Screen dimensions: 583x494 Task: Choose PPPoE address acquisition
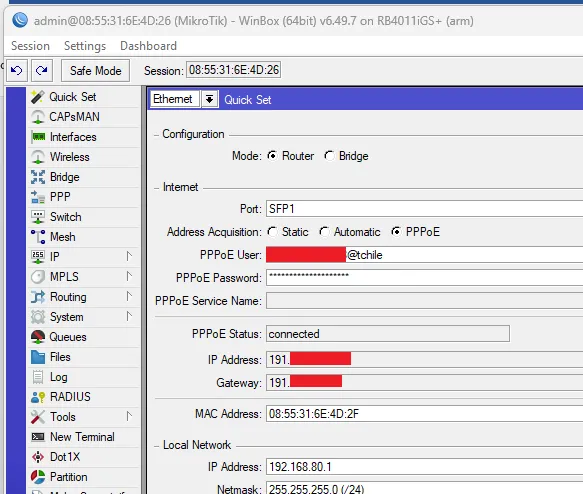(x=396, y=232)
